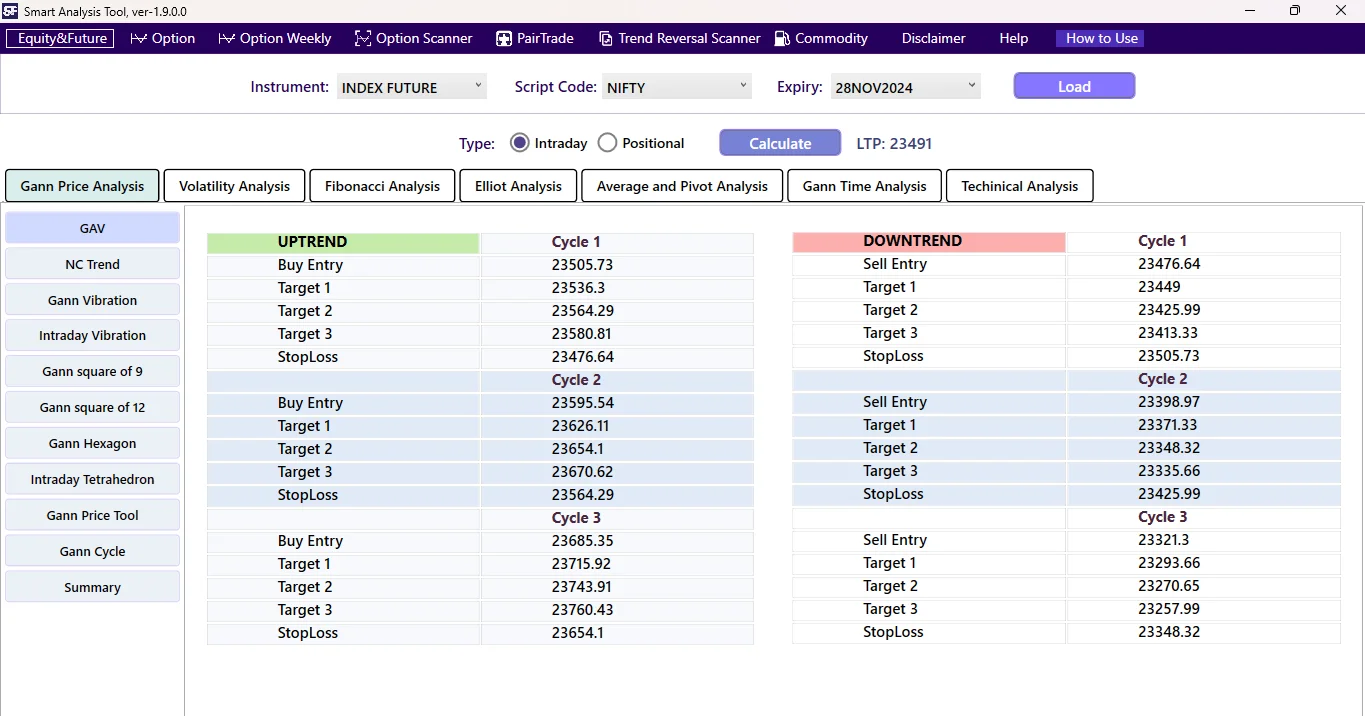Select Gann square of 9 in sidebar
The height and width of the screenshot is (716, 1365).
[92, 371]
